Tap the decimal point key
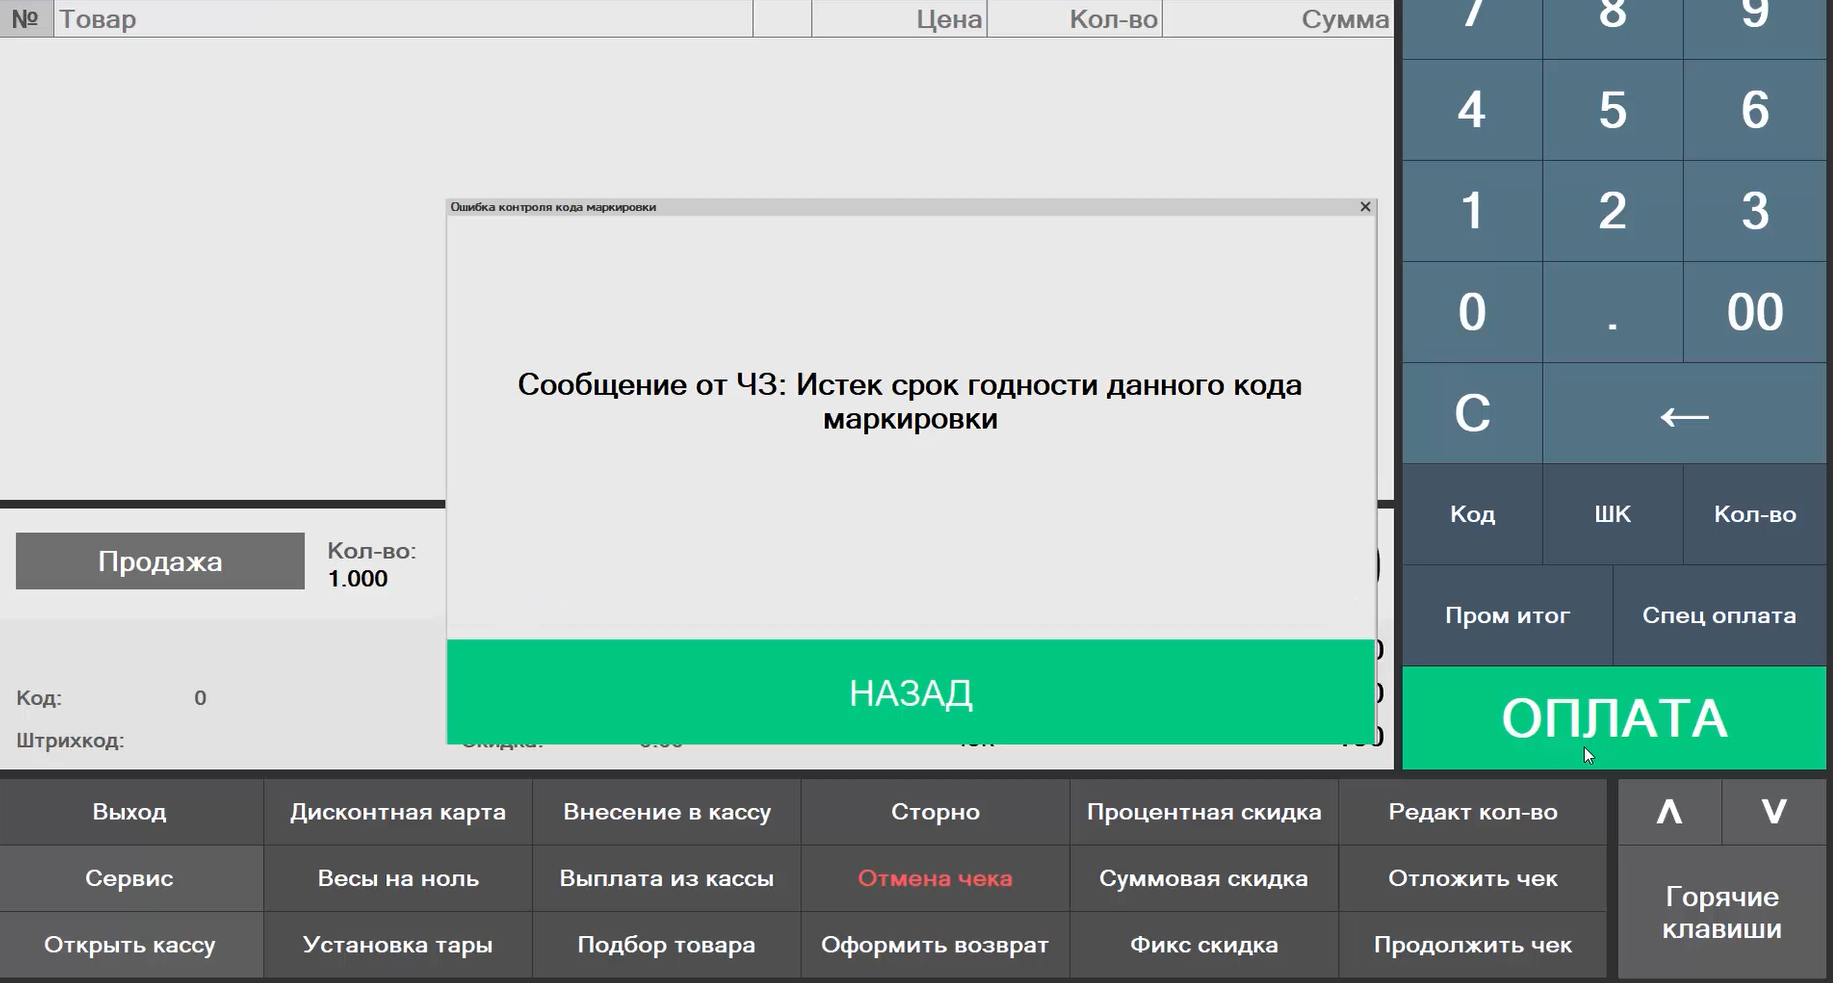The height and width of the screenshot is (983, 1833). 1612,312
